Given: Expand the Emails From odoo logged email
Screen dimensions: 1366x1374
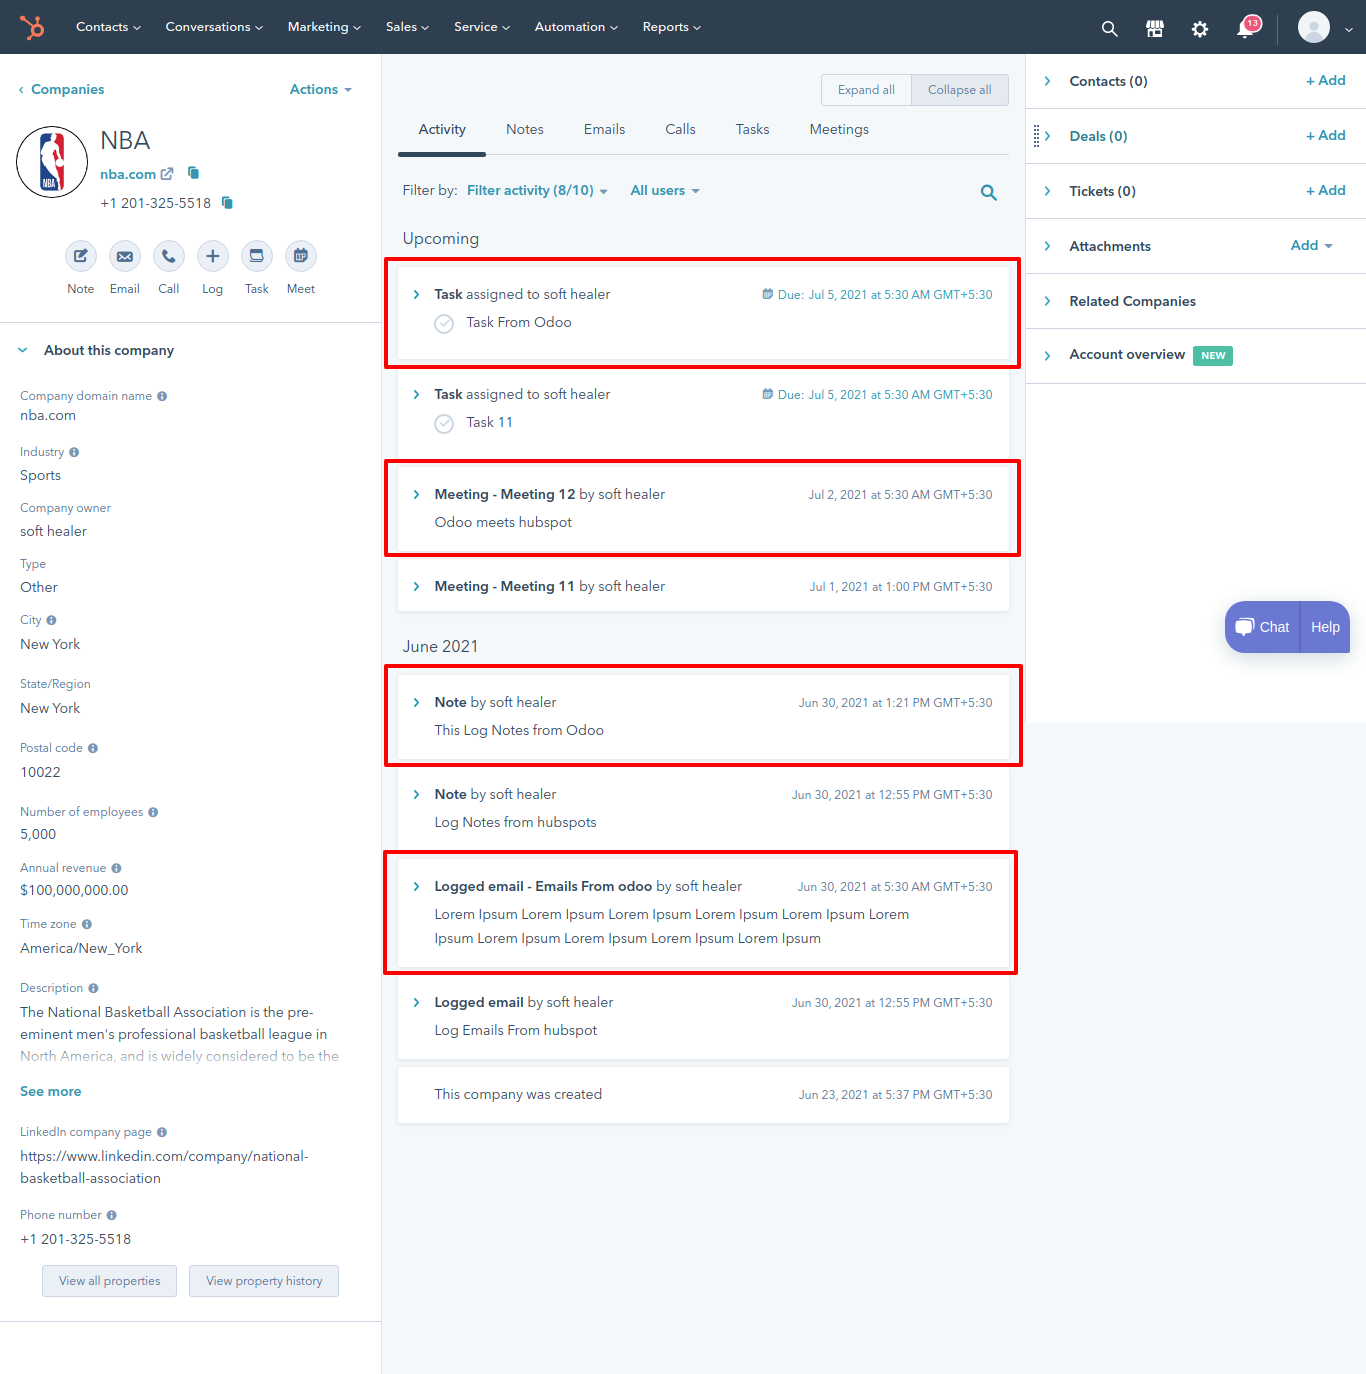Looking at the screenshot, I should pos(417,887).
